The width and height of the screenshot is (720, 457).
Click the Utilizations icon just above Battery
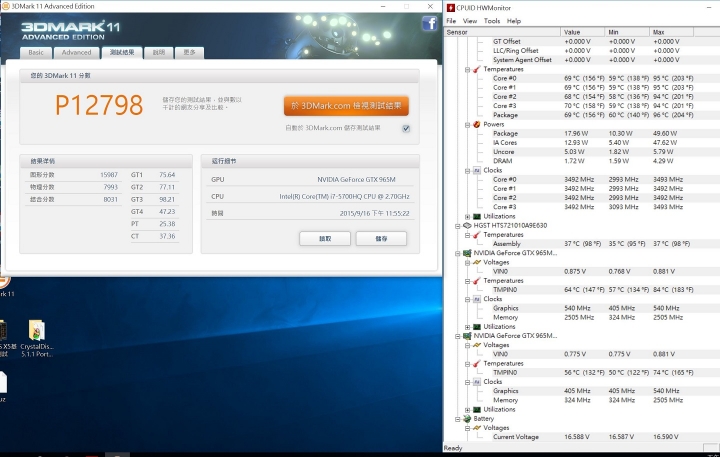(x=477, y=409)
